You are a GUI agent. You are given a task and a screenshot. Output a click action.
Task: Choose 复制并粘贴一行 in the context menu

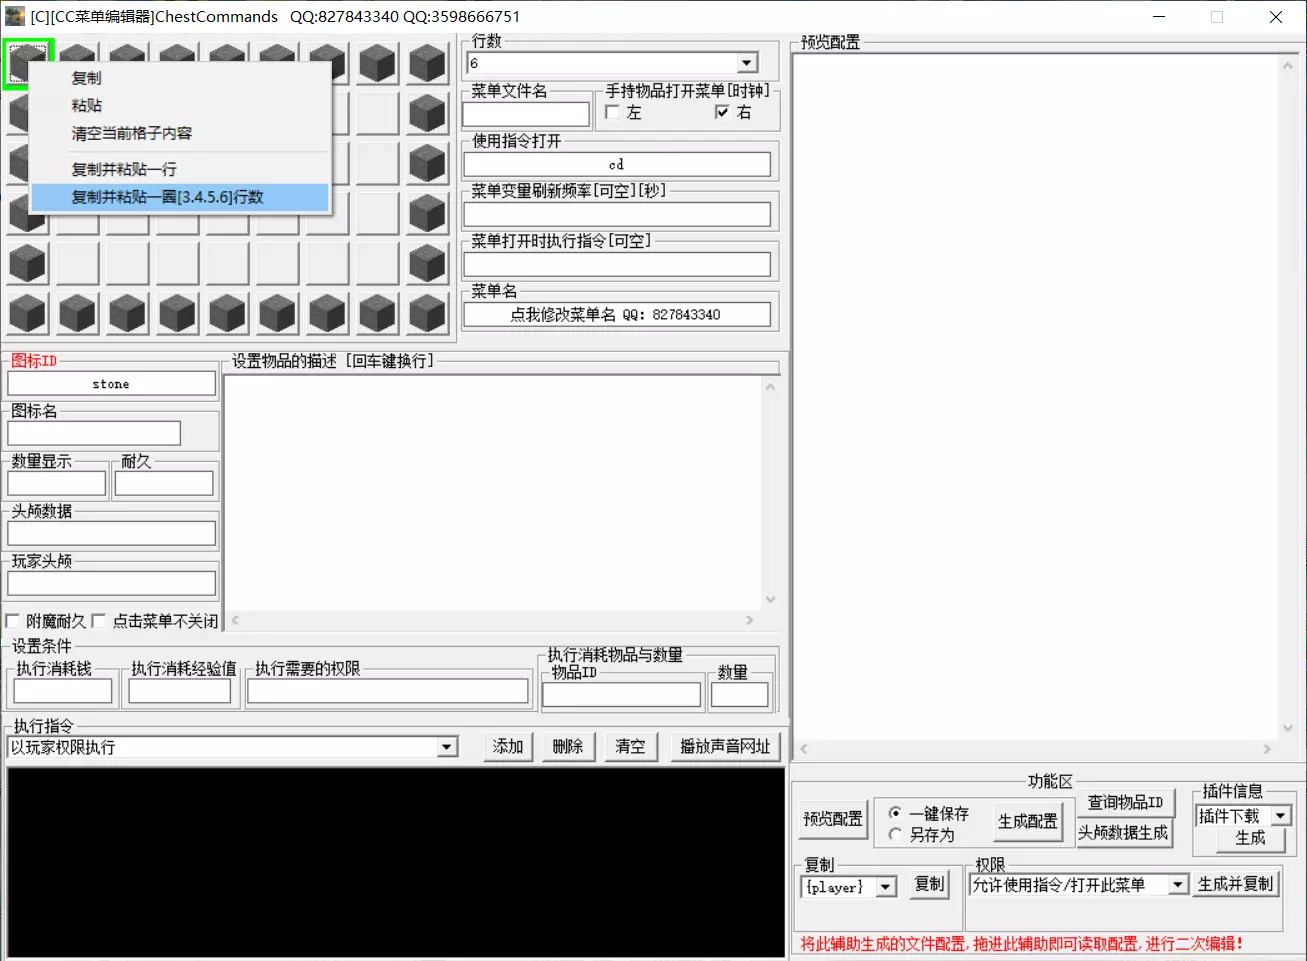tap(180, 169)
